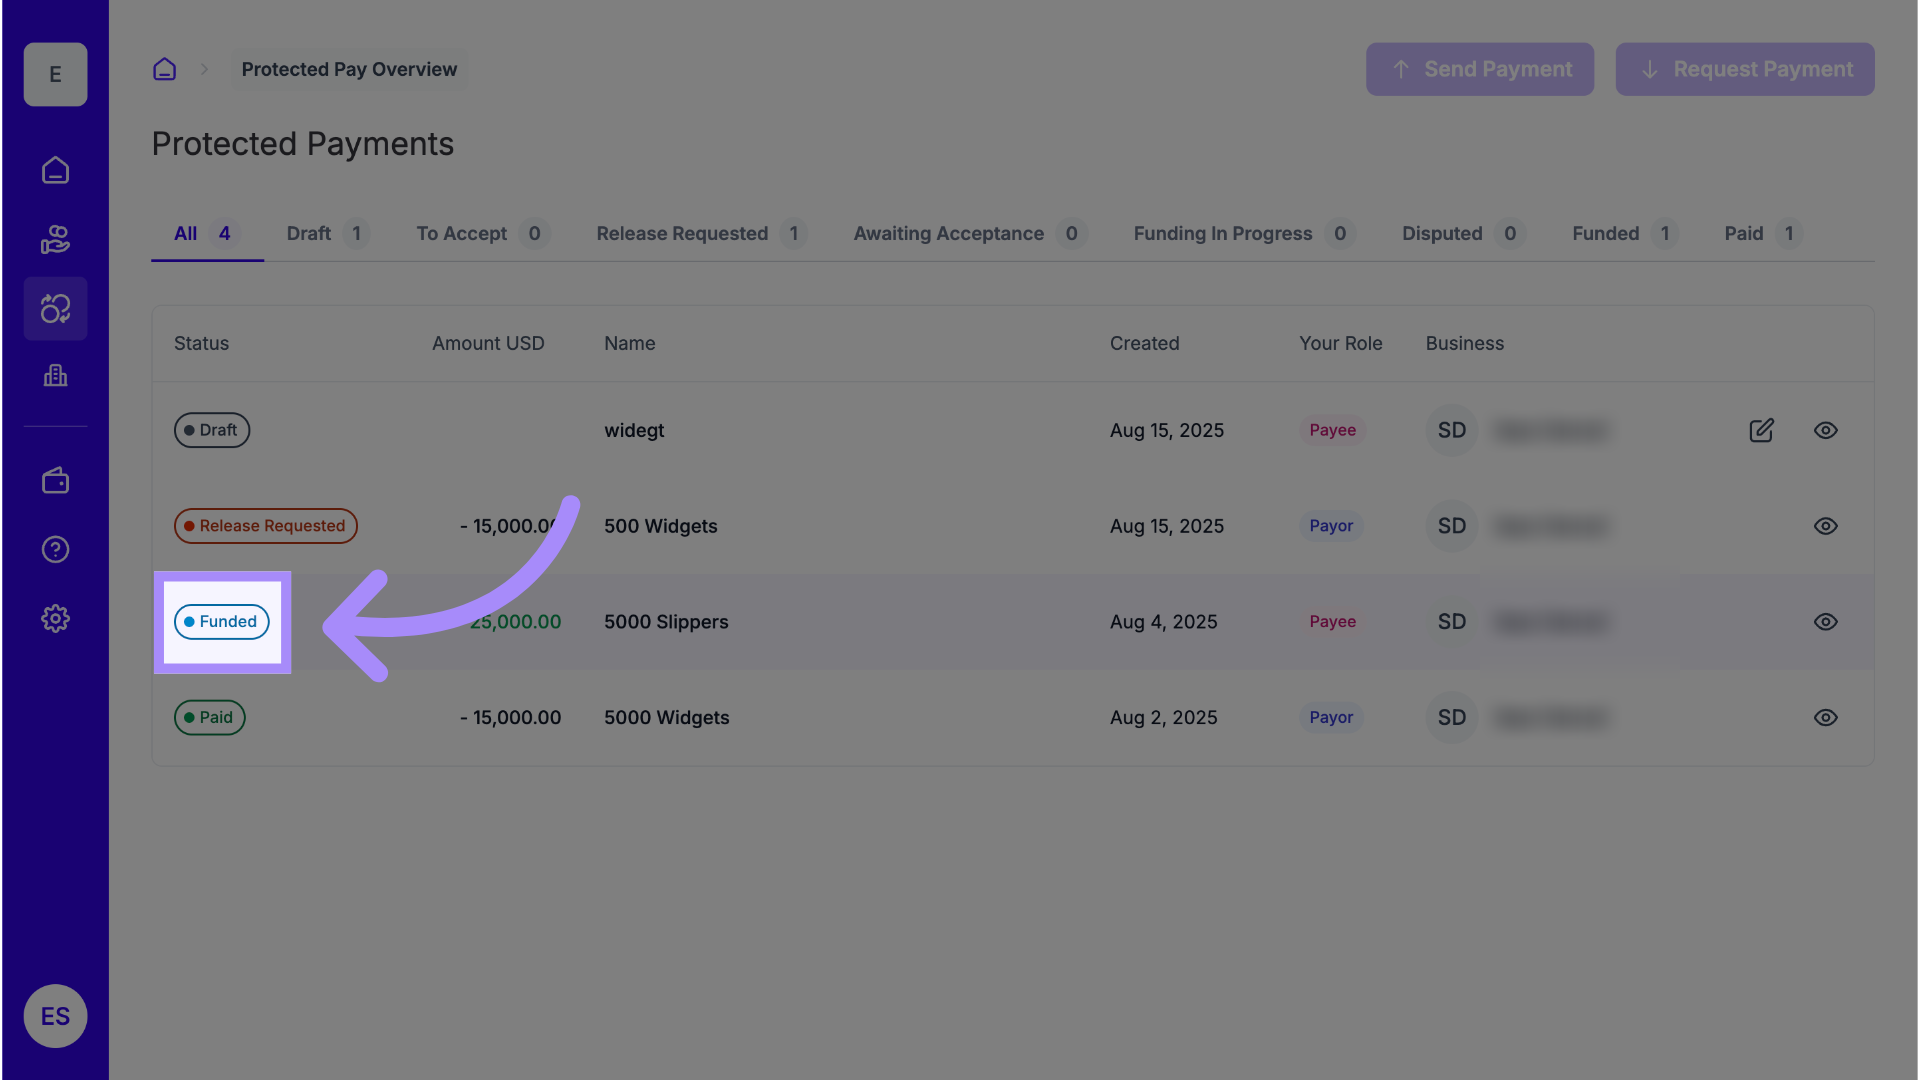The image size is (1920, 1080).
Task: Open the ES user avatar menu
Action: point(55,1016)
